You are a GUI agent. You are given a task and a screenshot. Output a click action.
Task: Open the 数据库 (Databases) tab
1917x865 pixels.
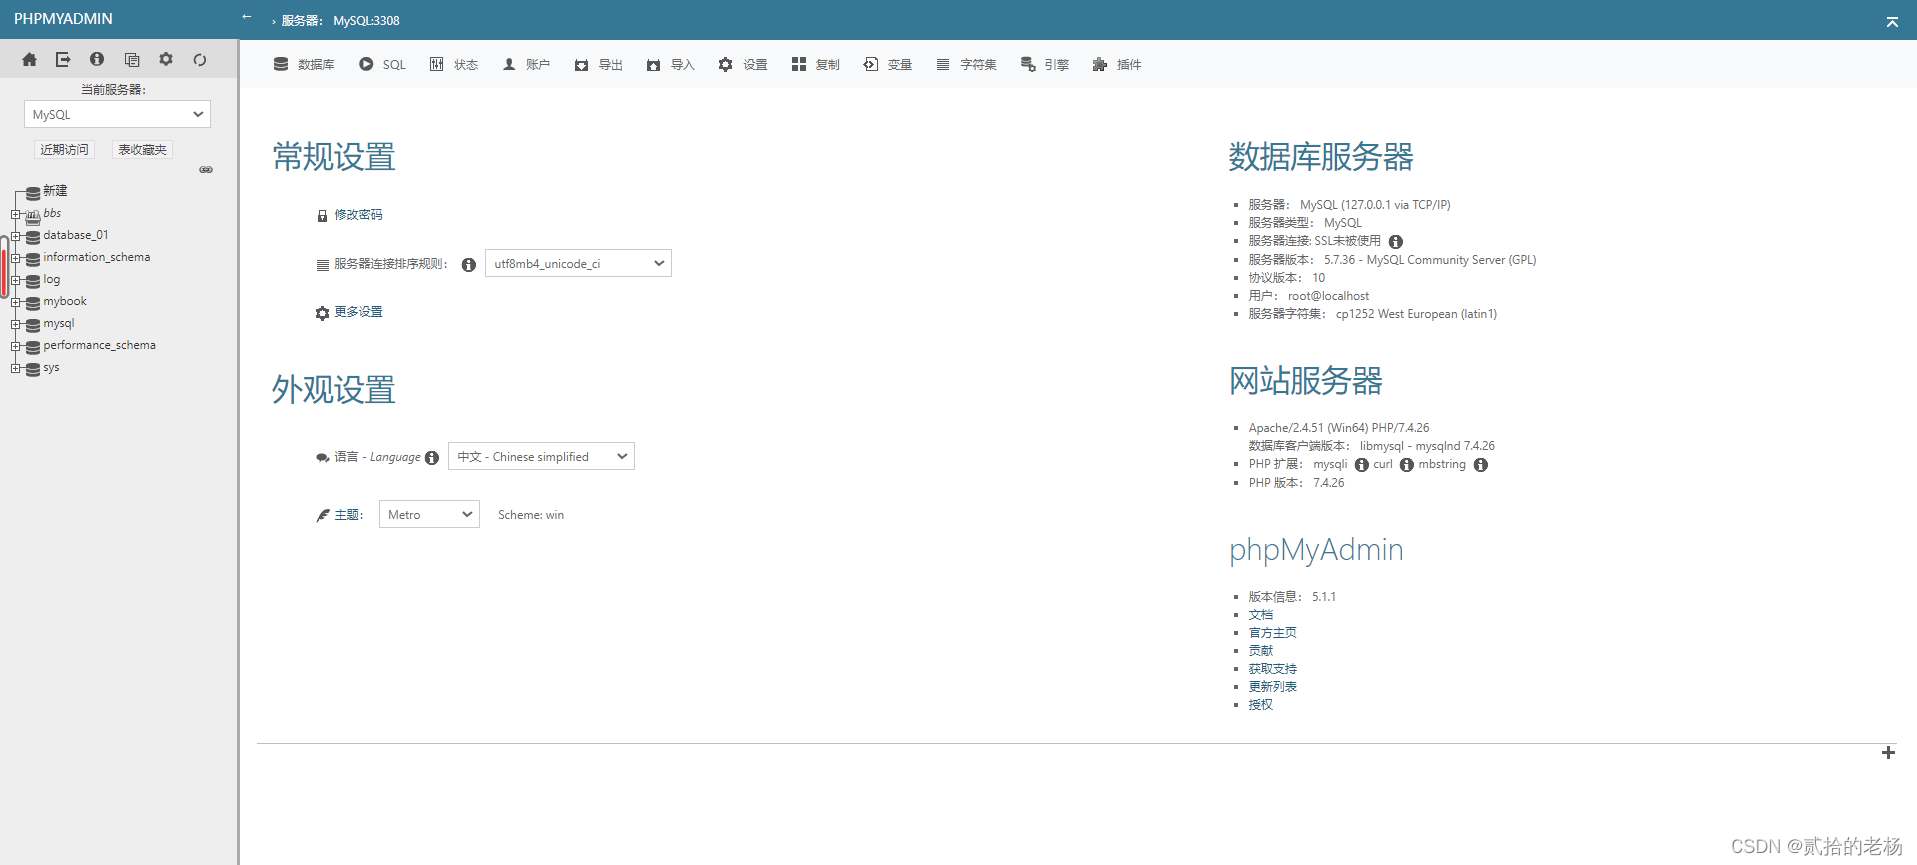point(304,65)
